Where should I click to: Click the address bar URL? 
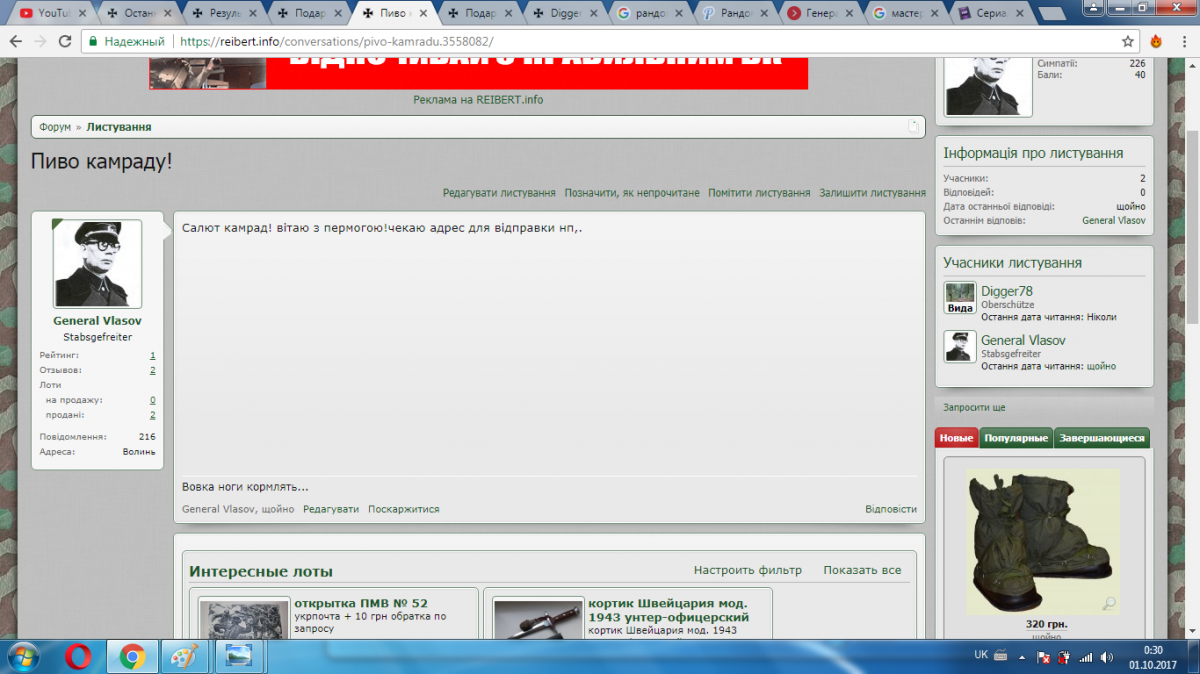point(336,42)
